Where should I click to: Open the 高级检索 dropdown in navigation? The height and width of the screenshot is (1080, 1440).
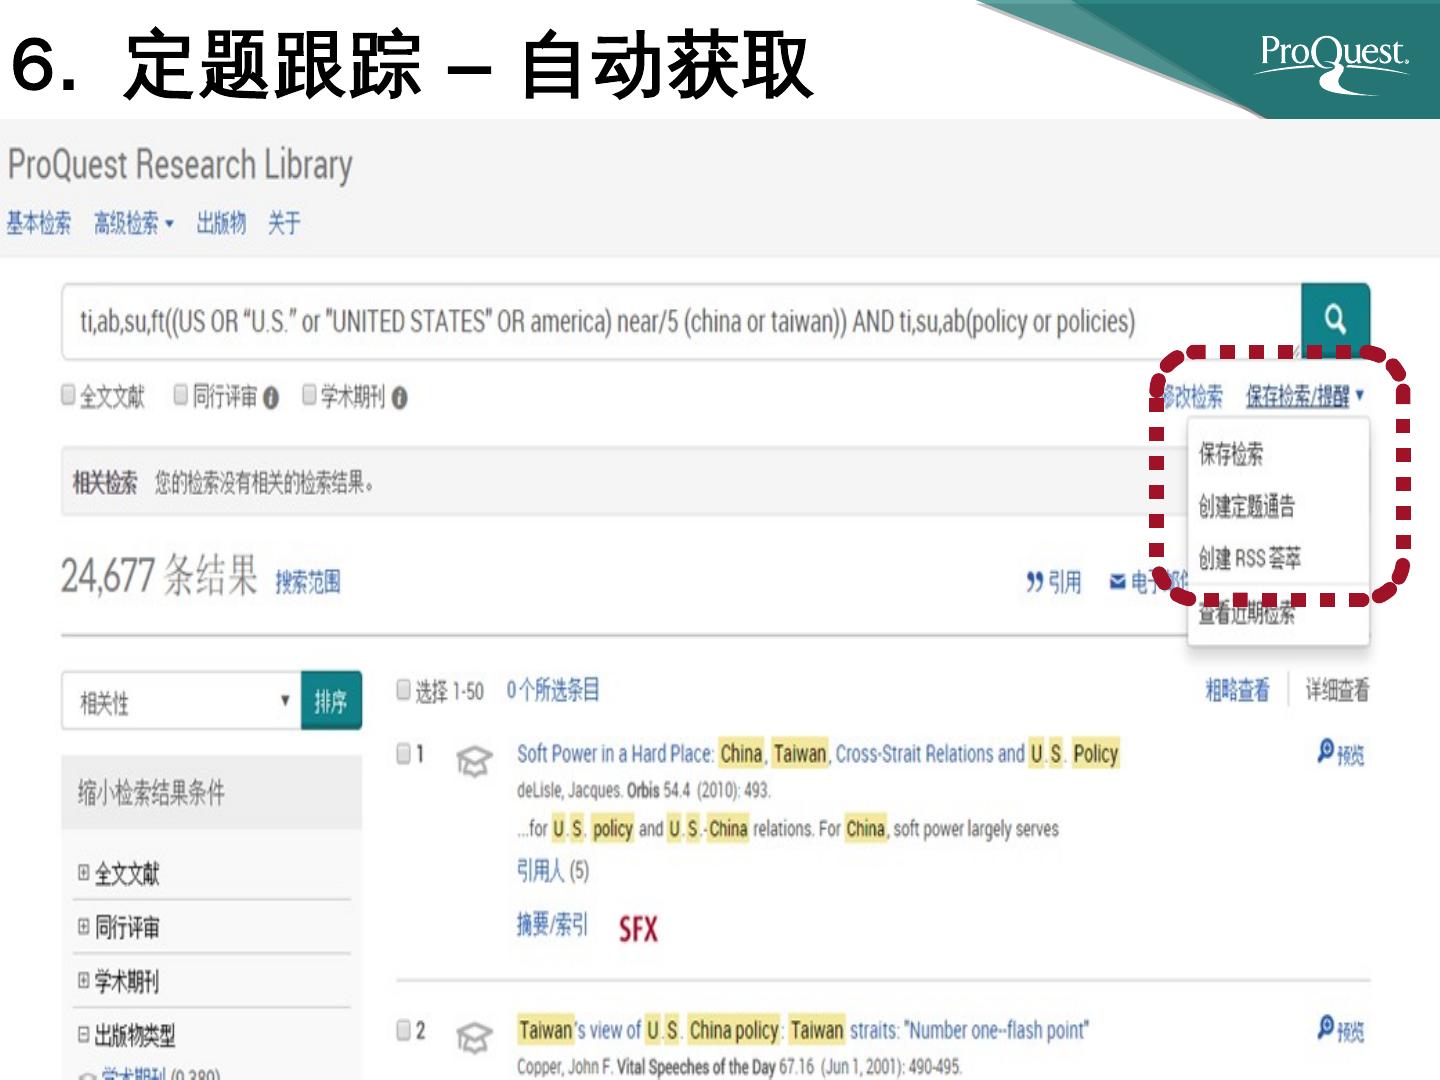point(133,223)
